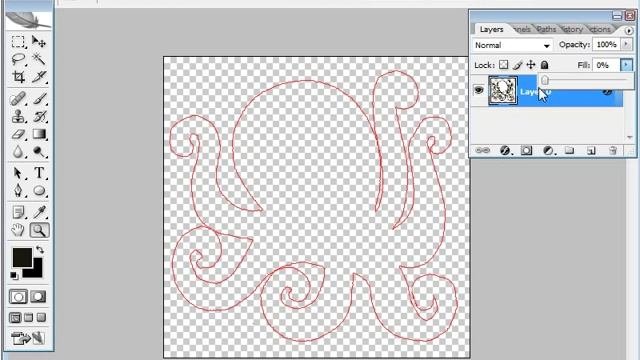The width and height of the screenshot is (640, 360).
Task: Jump to ImageReady
Action: pyautogui.click(x=28, y=338)
